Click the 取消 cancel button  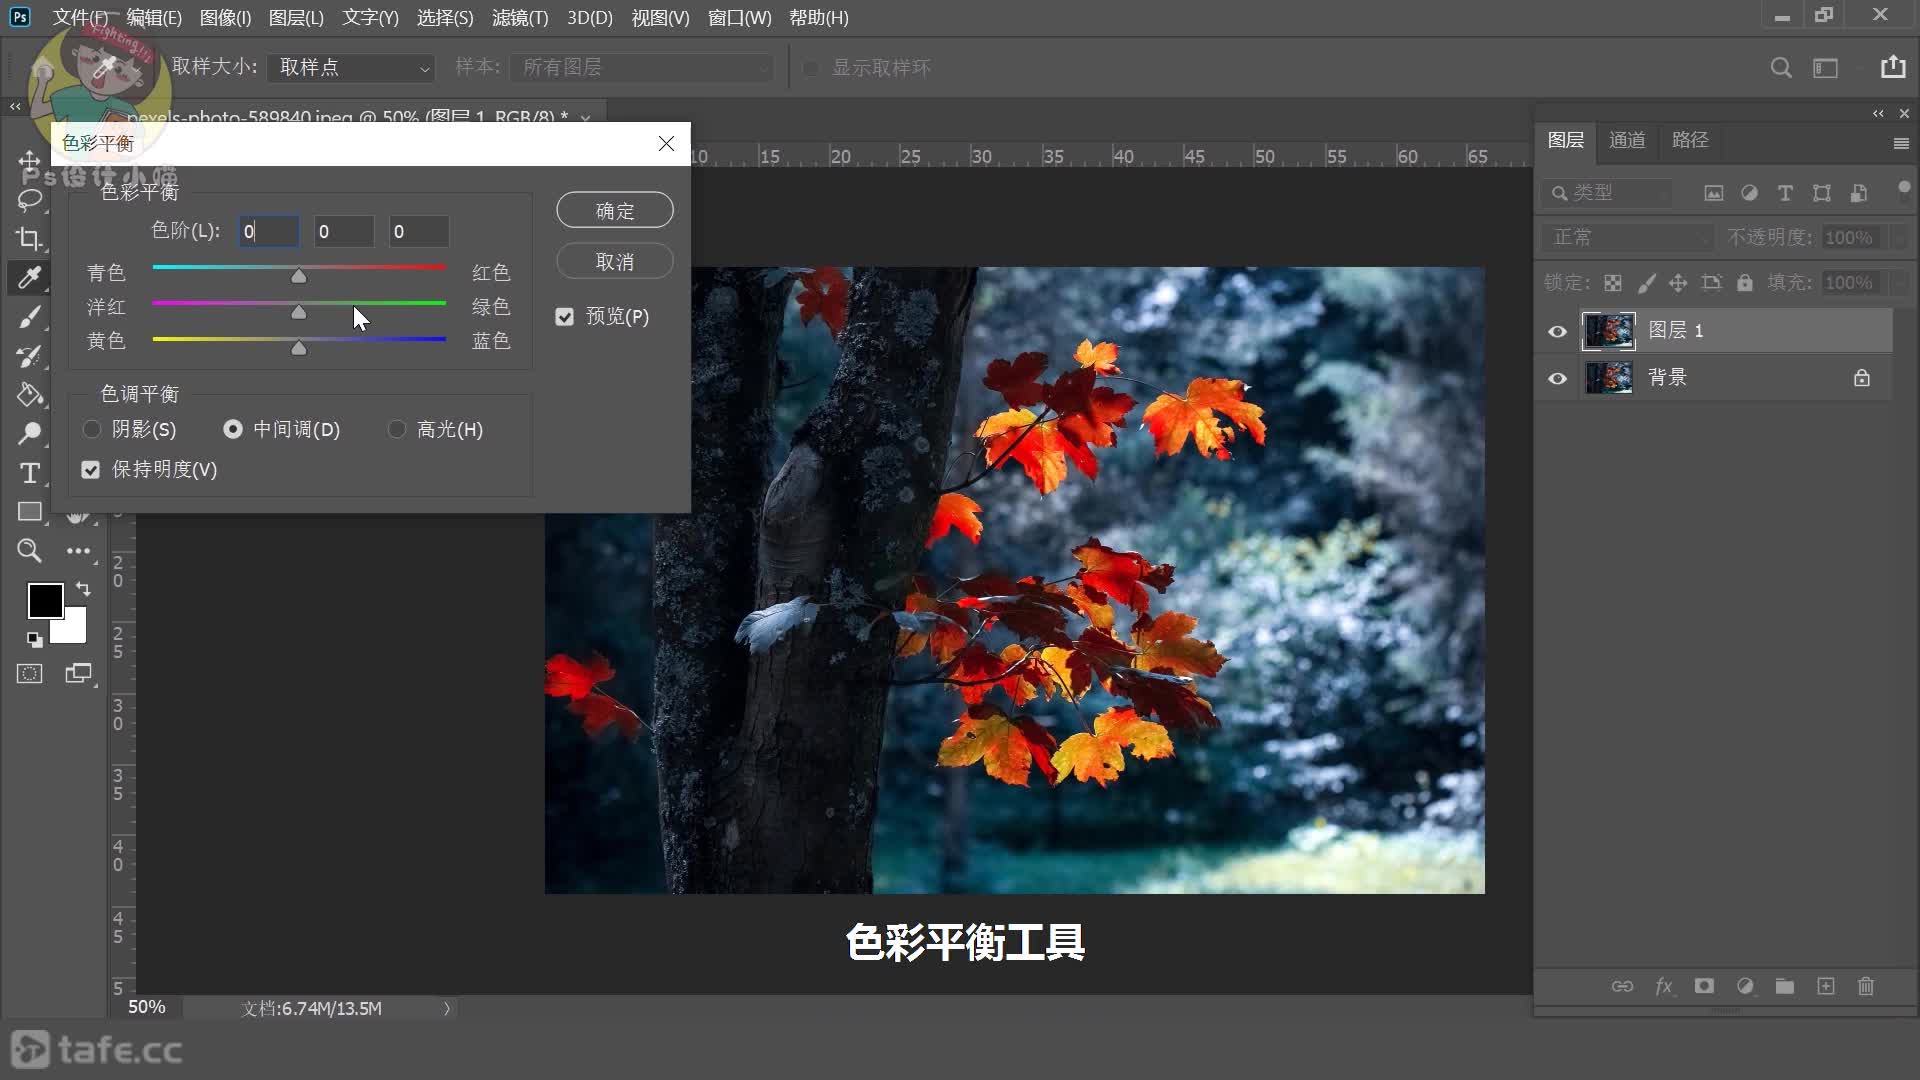[615, 261]
